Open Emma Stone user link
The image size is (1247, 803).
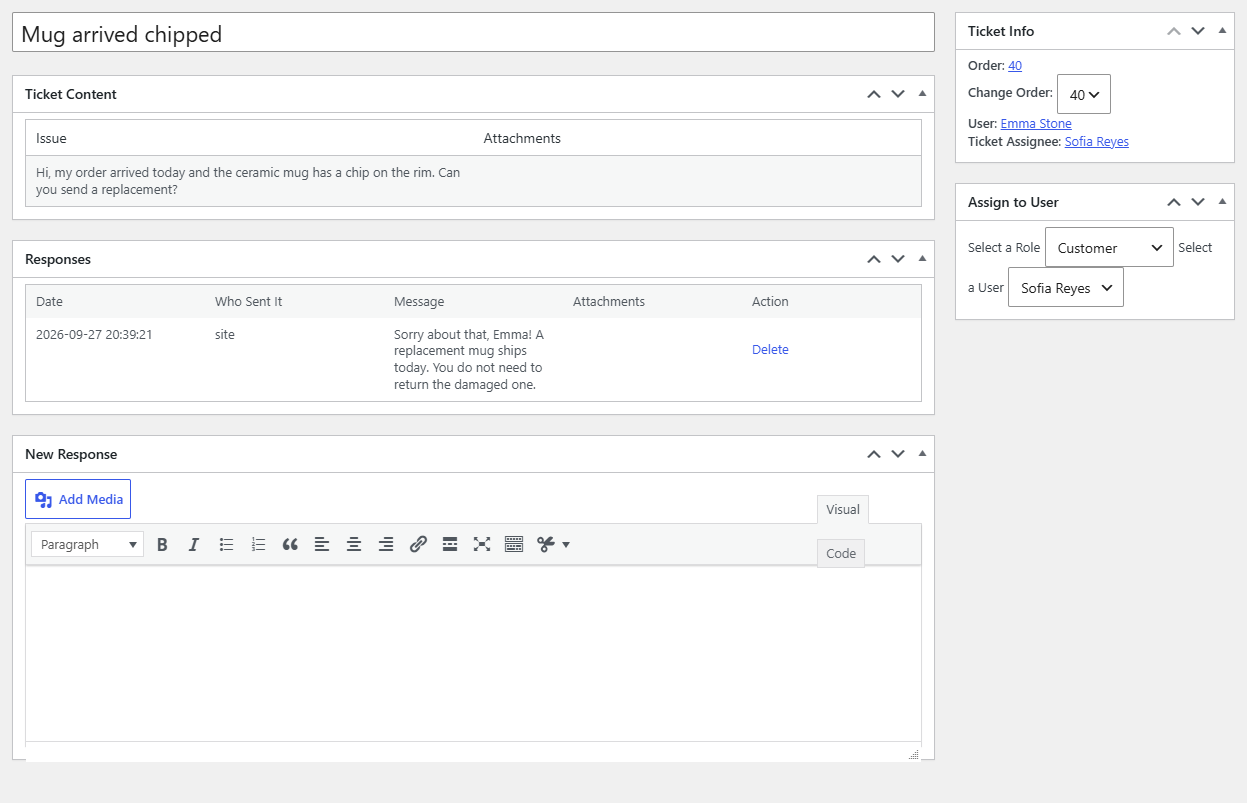tap(1036, 123)
